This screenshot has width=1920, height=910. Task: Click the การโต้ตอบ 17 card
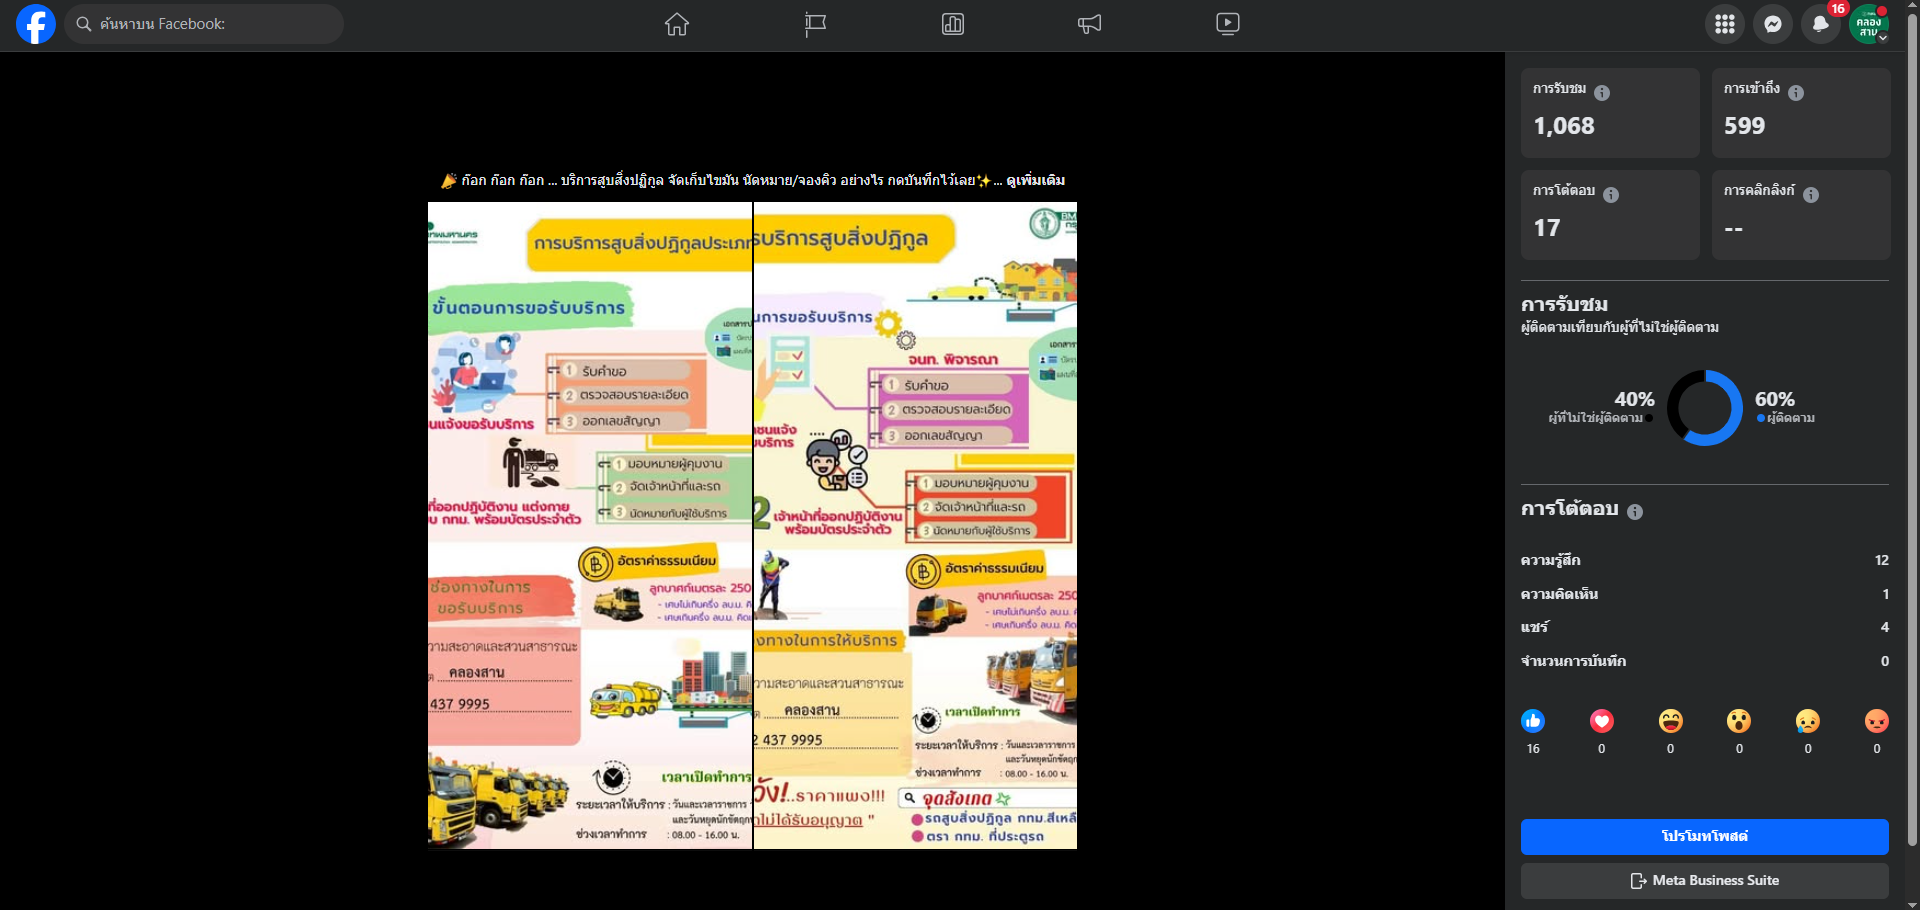[1610, 215]
